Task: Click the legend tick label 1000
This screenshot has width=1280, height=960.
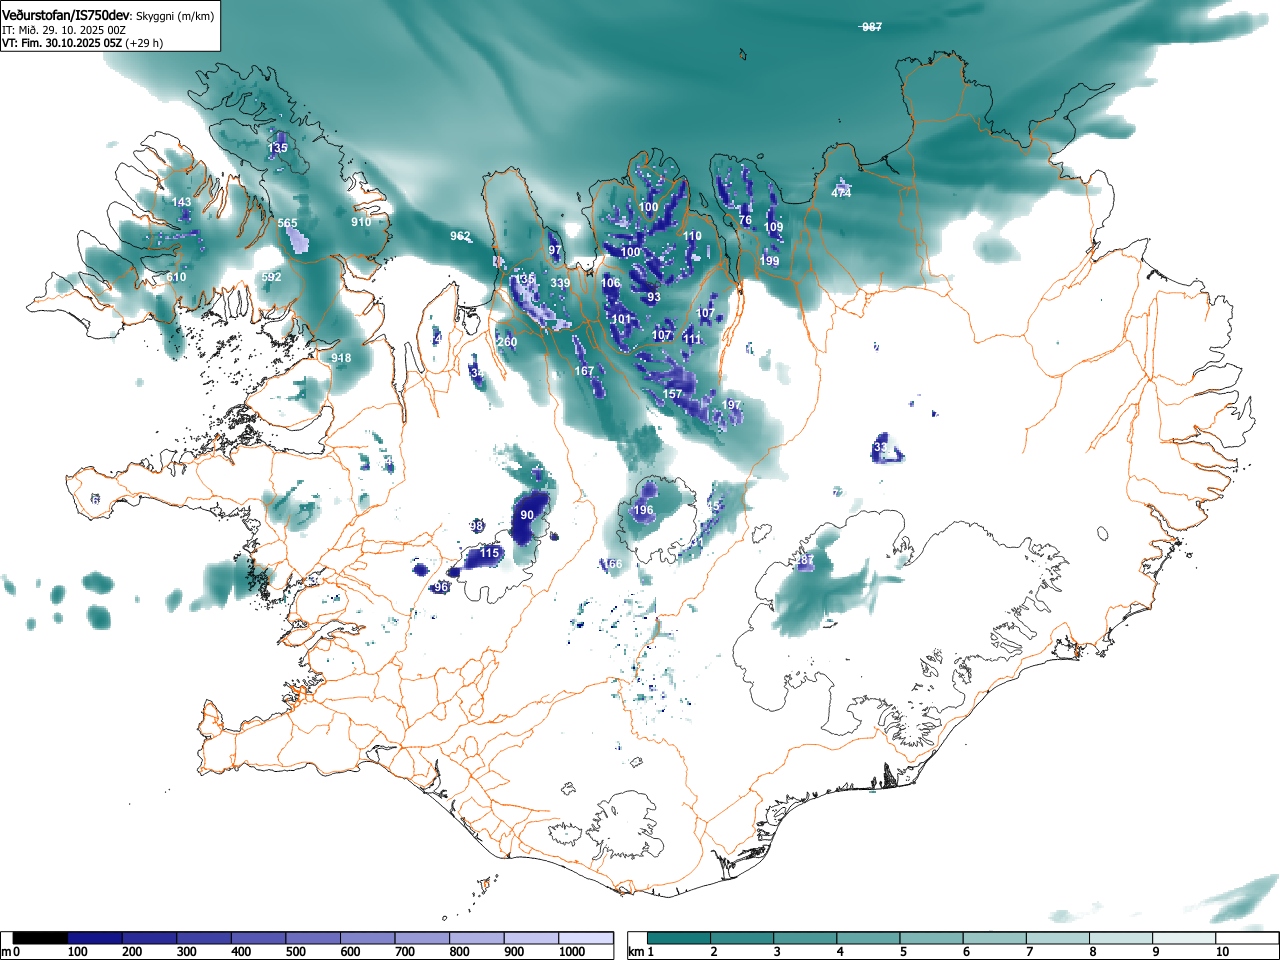Action: (x=572, y=952)
